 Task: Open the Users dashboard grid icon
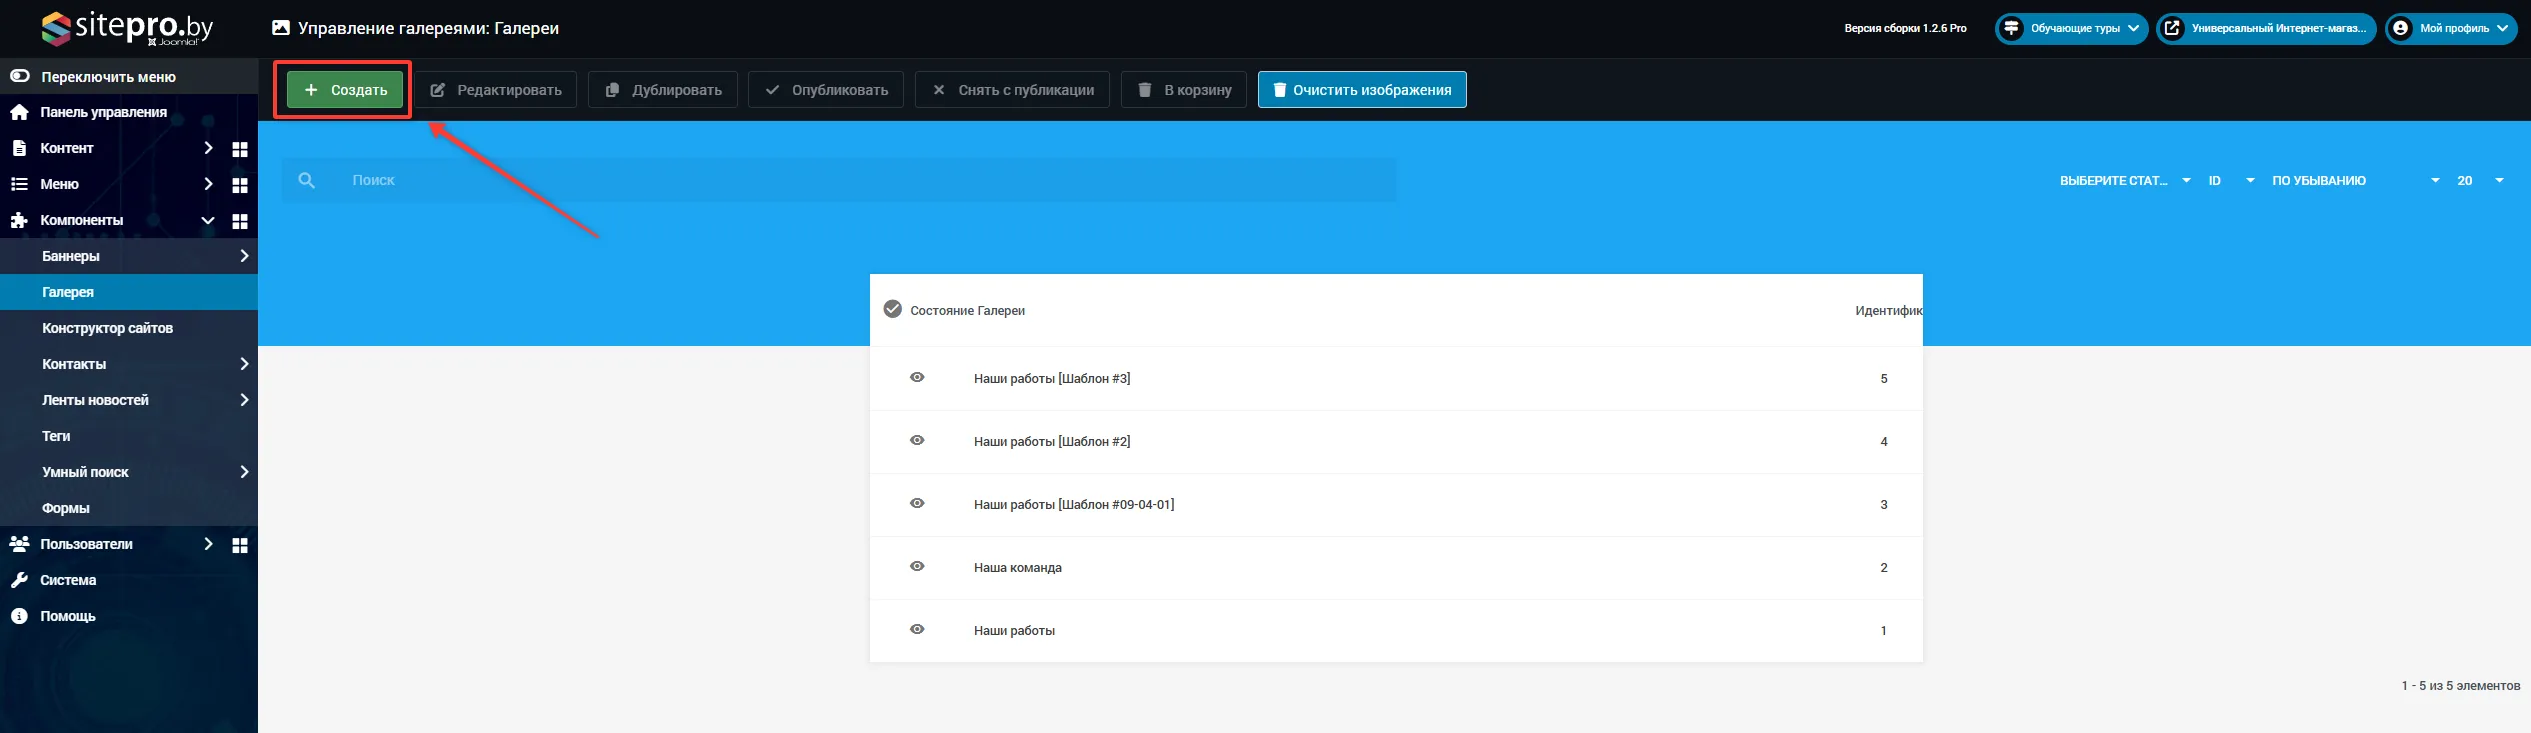click(240, 545)
